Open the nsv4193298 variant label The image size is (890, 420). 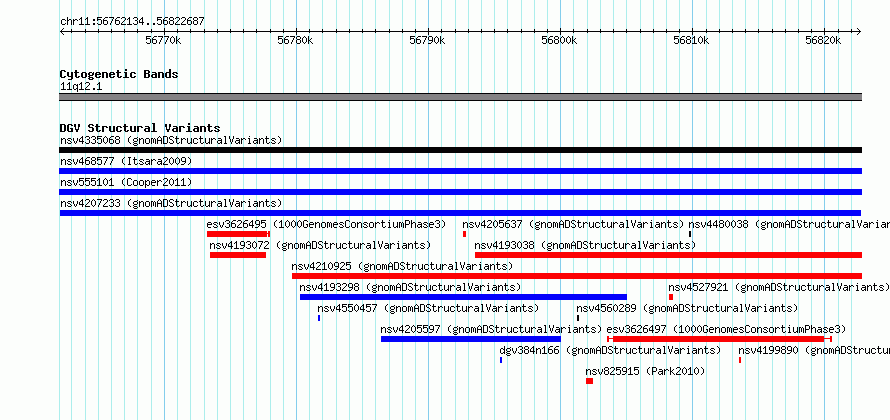click(410, 287)
